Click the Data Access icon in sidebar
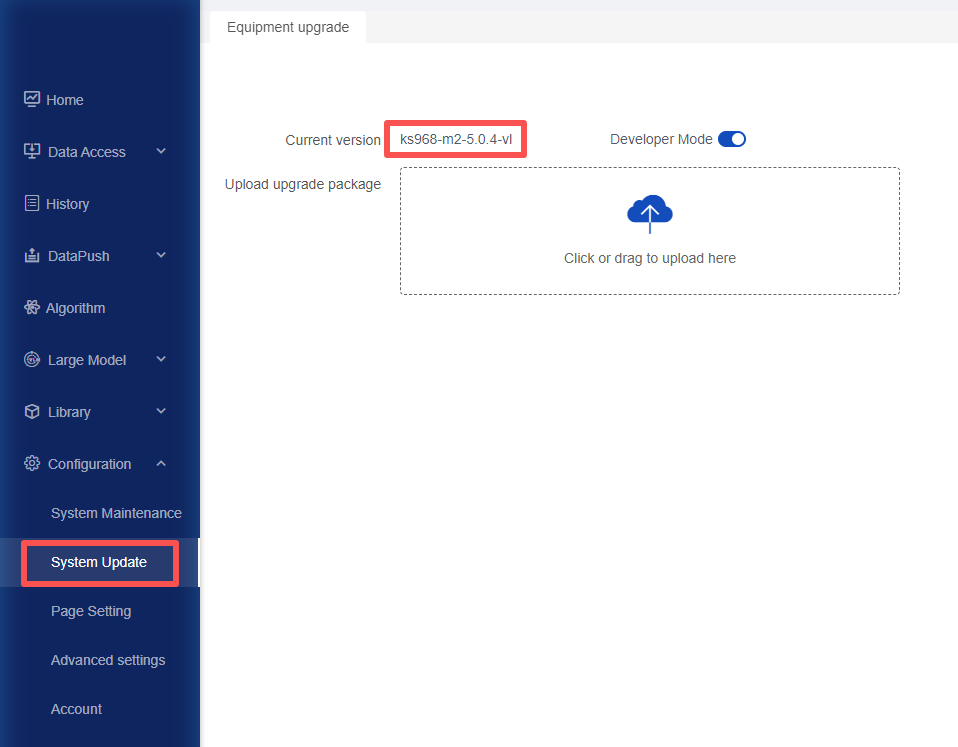 [x=32, y=151]
